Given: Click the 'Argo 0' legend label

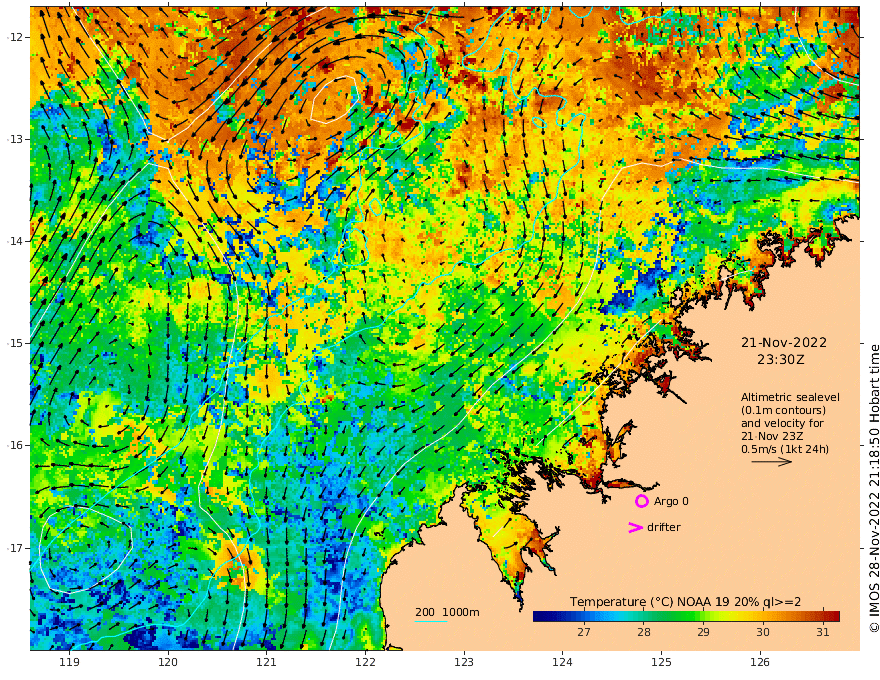Looking at the screenshot, I should click(671, 501).
